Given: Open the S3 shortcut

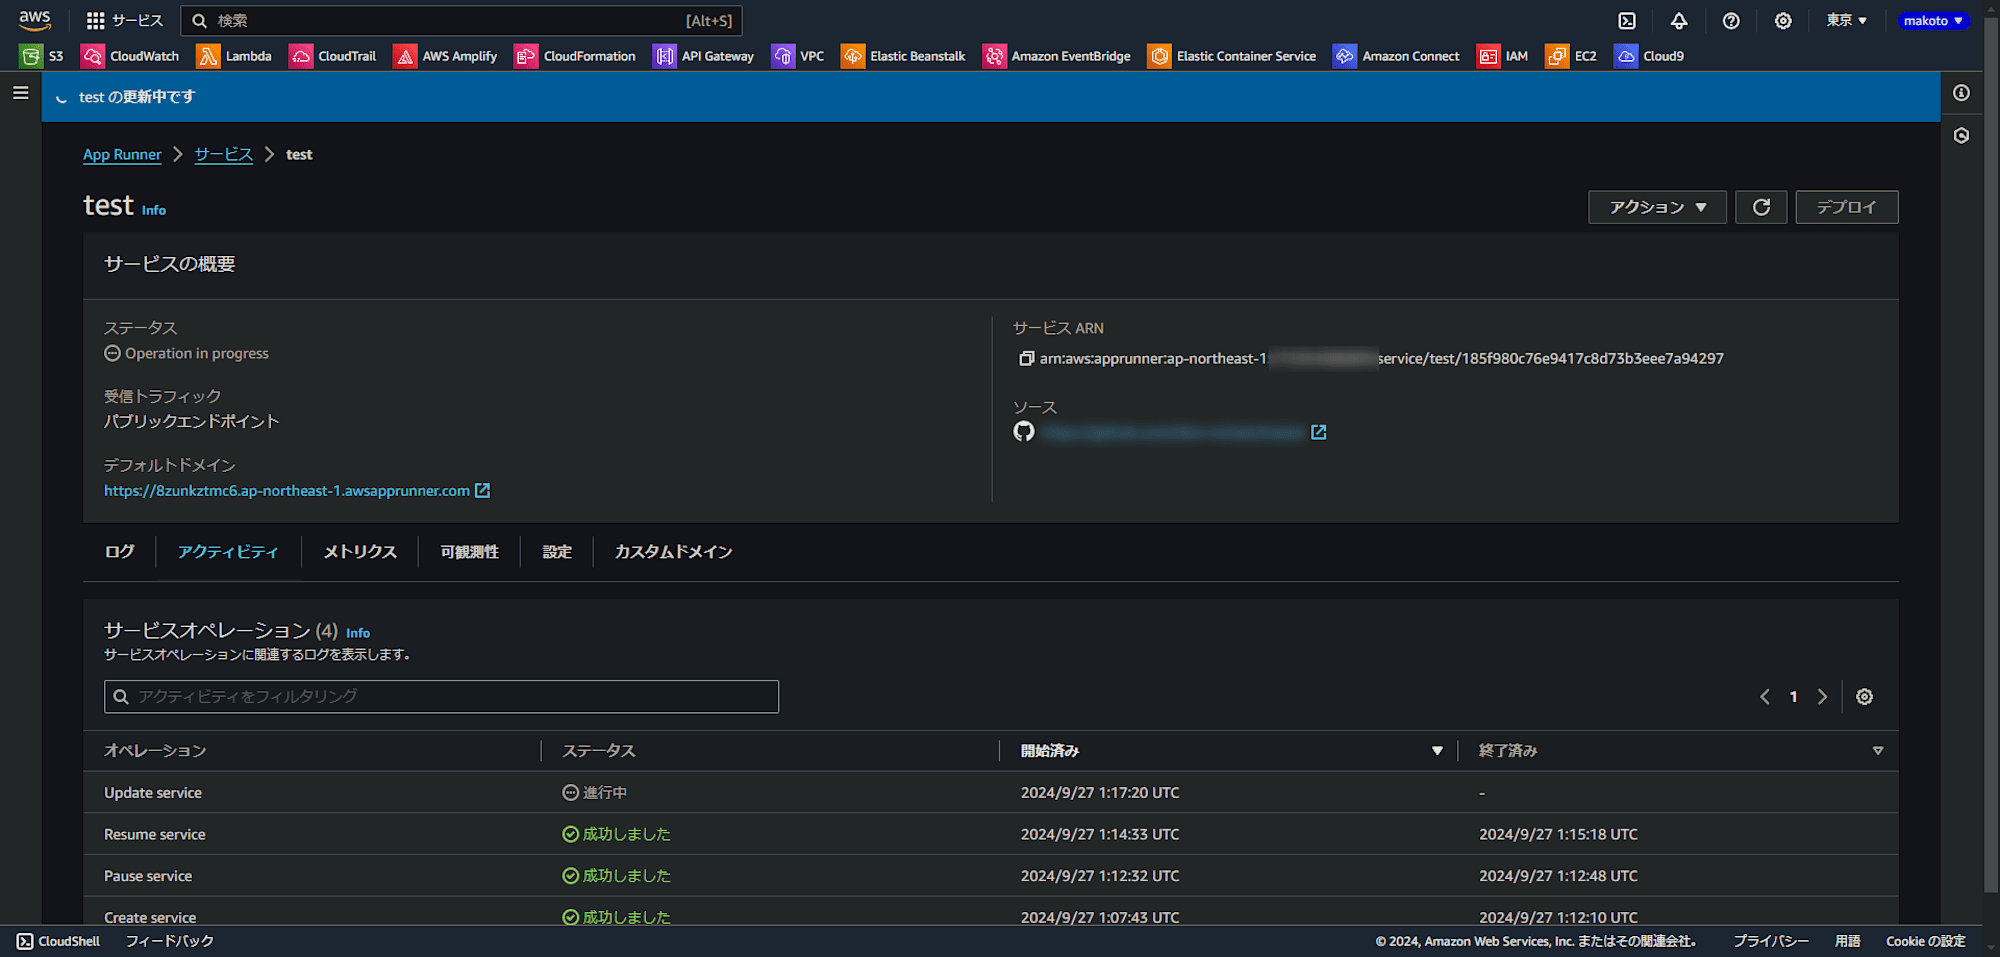Looking at the screenshot, I should click(x=42, y=56).
